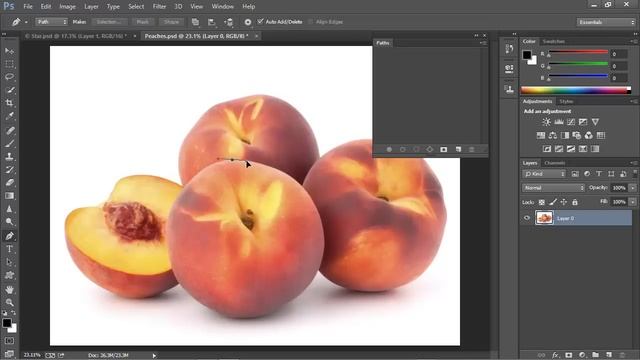The height and width of the screenshot is (360, 640).
Task: Add a Brightness/Contrast adjustment
Action: click(x=546, y=122)
